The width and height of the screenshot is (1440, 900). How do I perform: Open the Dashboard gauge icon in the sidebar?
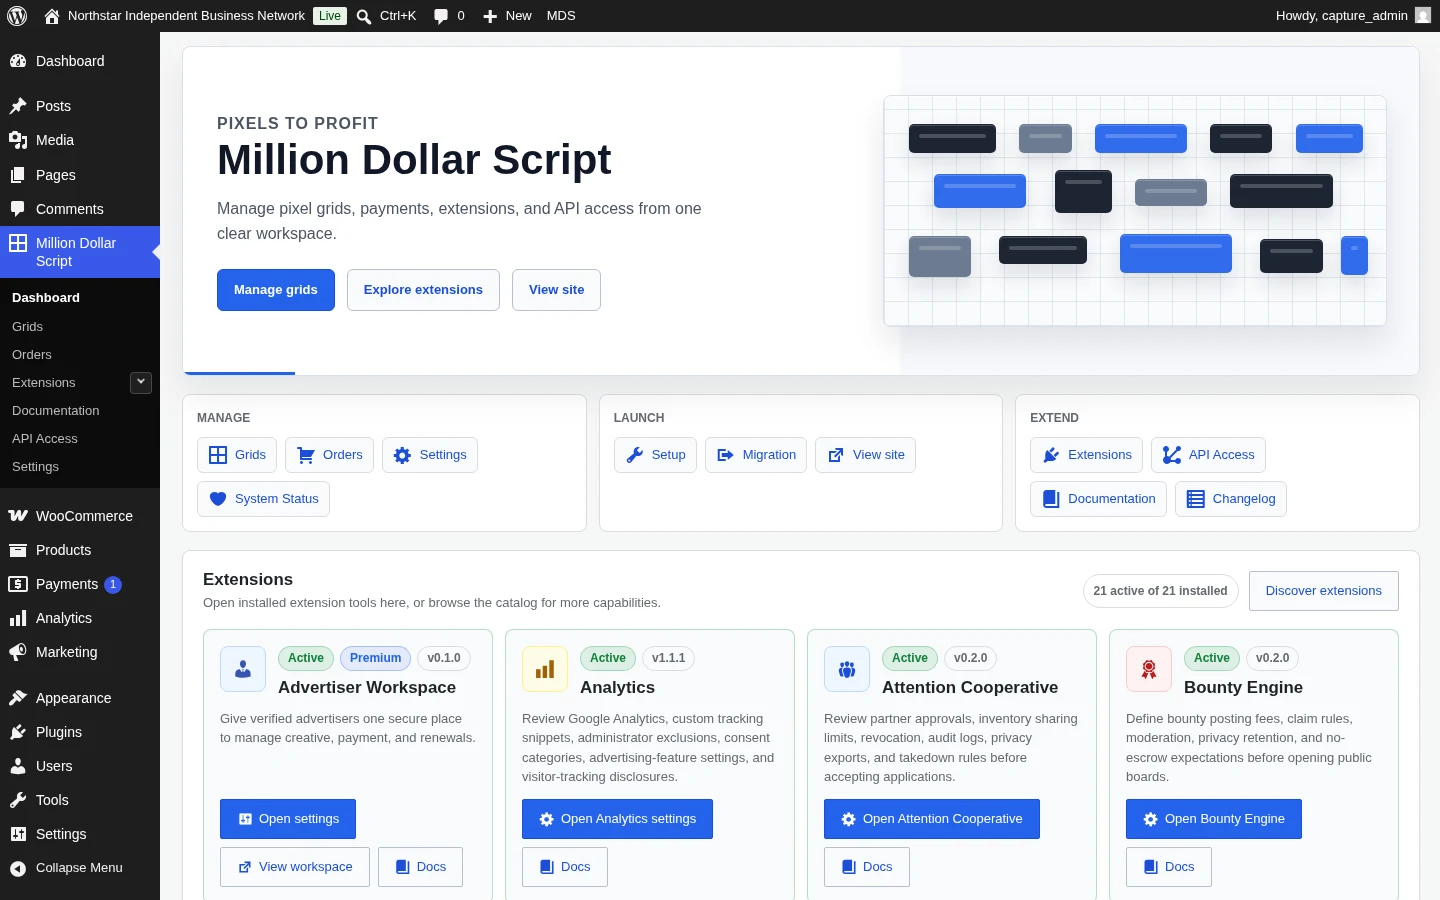pos(18,61)
